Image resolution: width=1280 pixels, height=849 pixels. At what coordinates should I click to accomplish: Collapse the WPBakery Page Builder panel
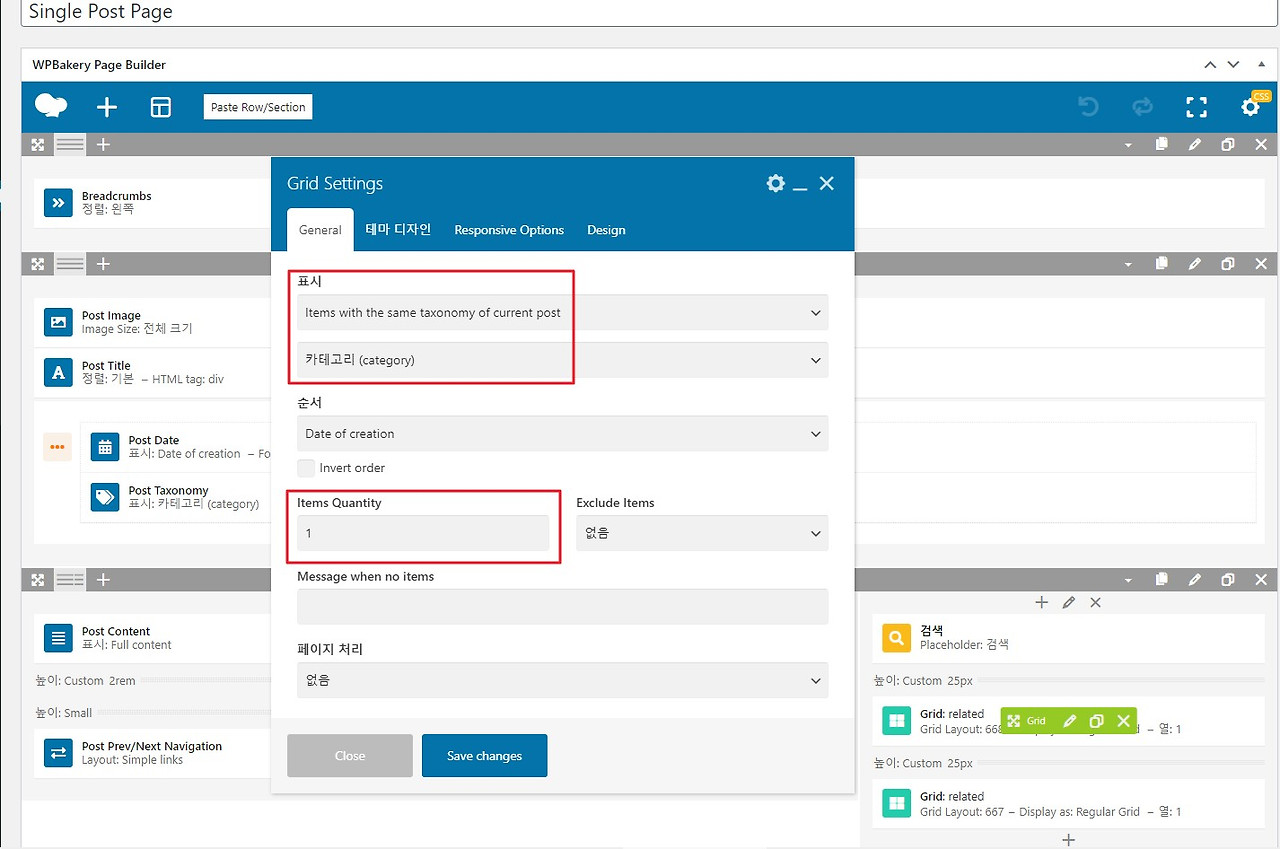click(x=1260, y=65)
